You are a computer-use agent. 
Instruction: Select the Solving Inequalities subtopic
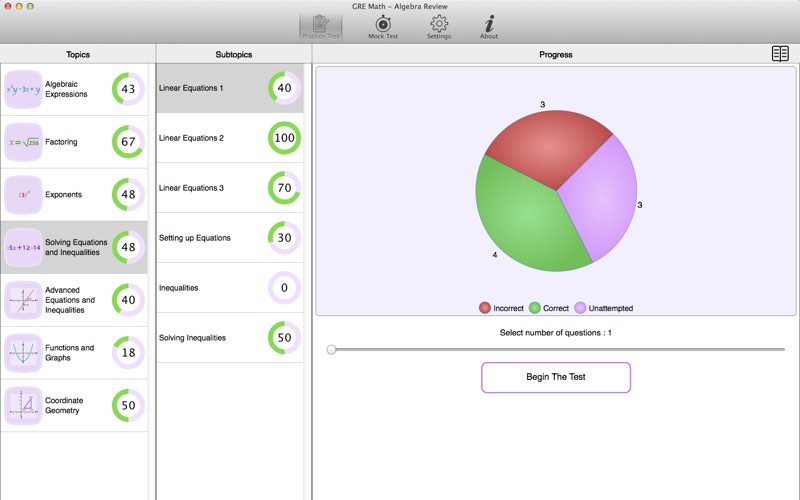click(230, 338)
